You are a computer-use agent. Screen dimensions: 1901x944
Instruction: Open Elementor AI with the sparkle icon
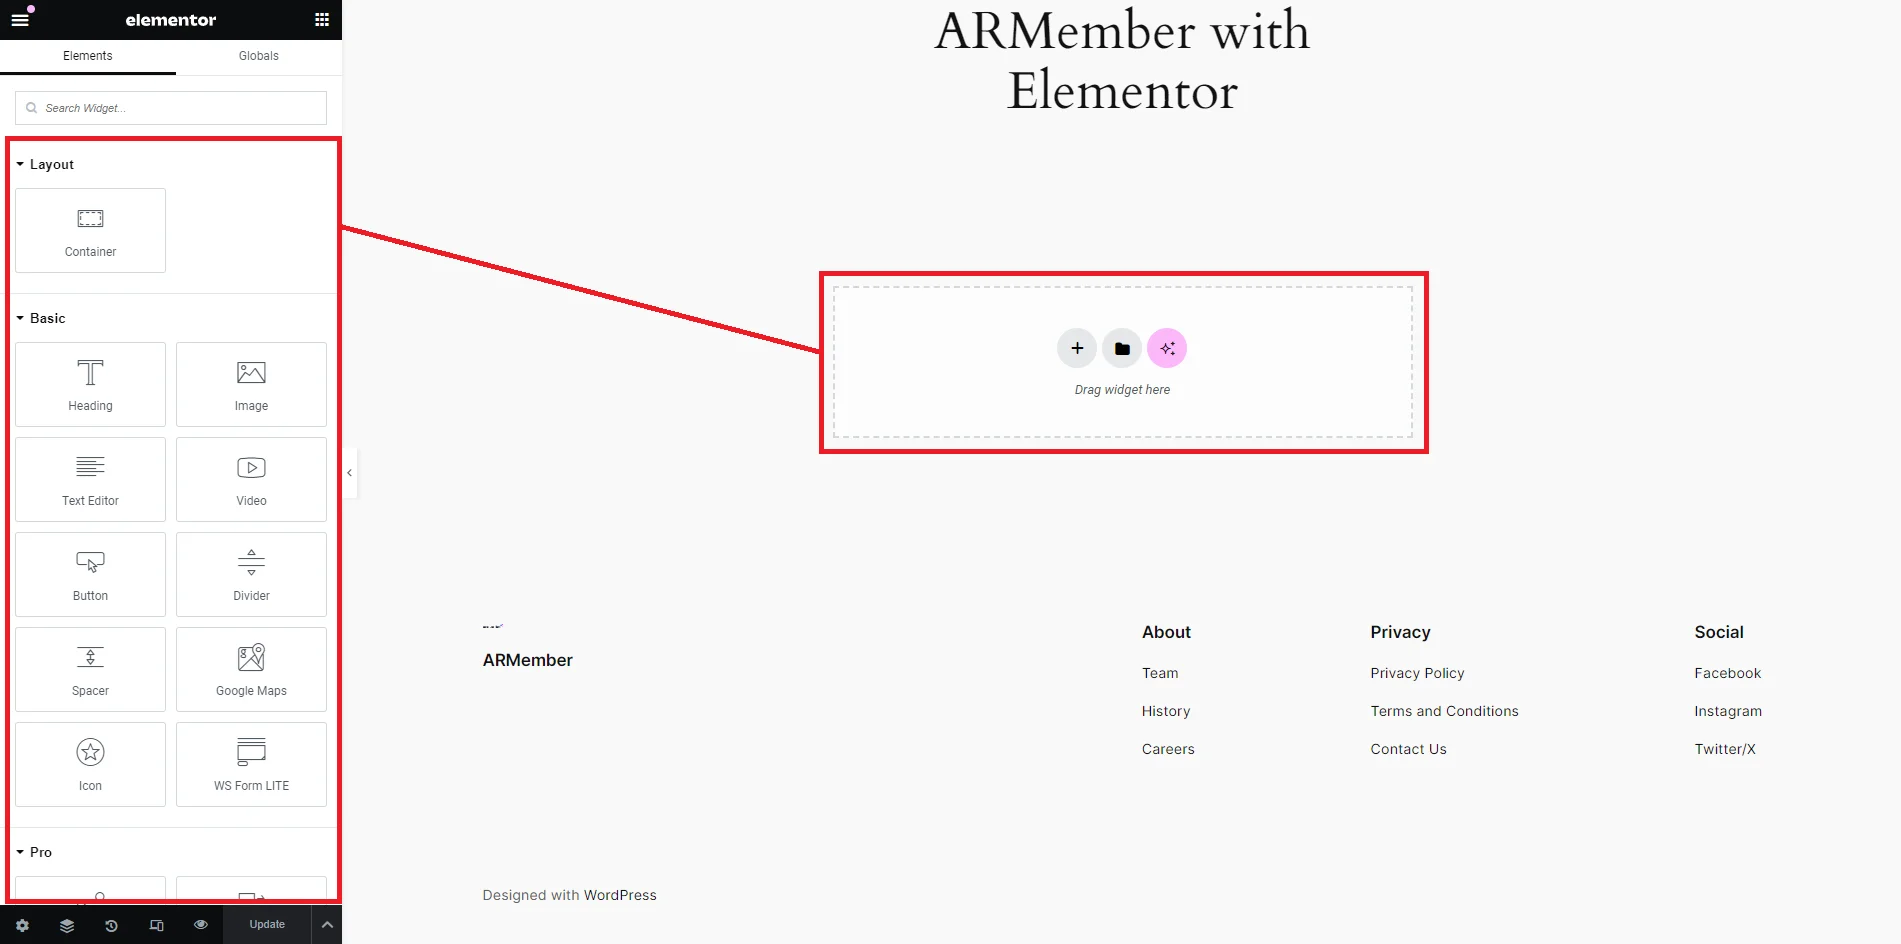(x=1166, y=348)
